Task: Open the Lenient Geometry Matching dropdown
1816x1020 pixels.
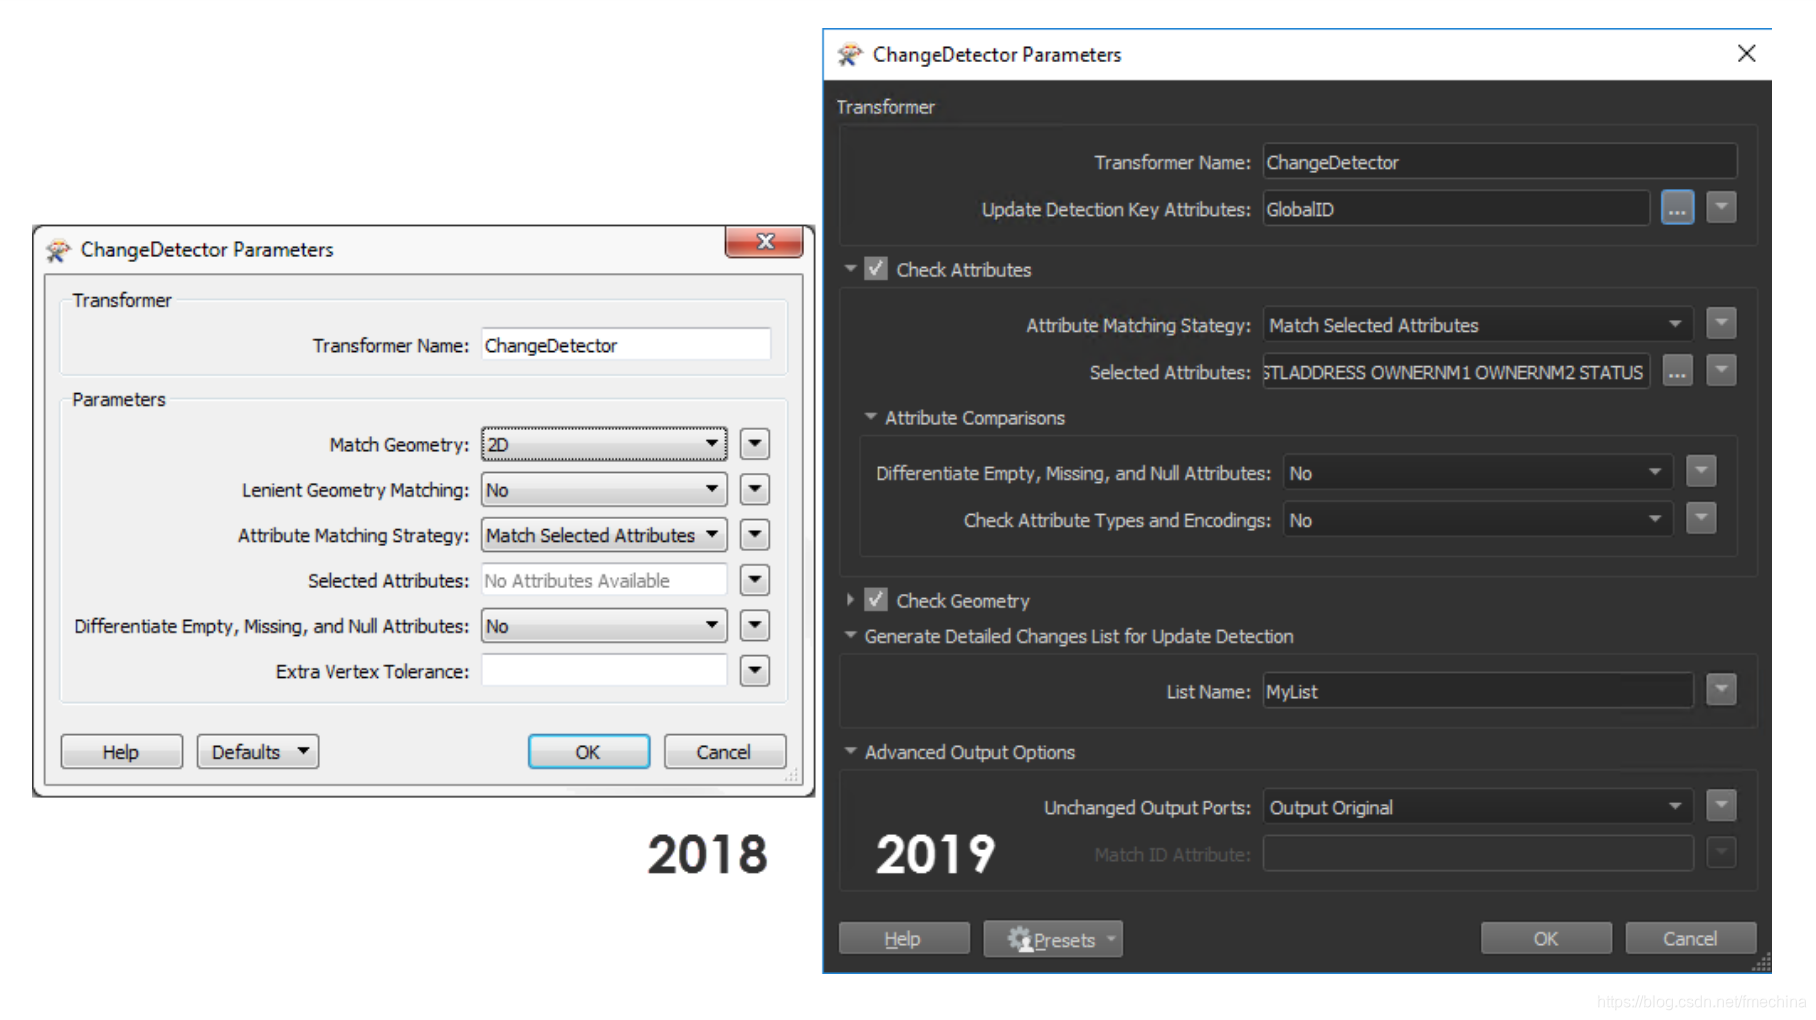Action: coord(604,490)
